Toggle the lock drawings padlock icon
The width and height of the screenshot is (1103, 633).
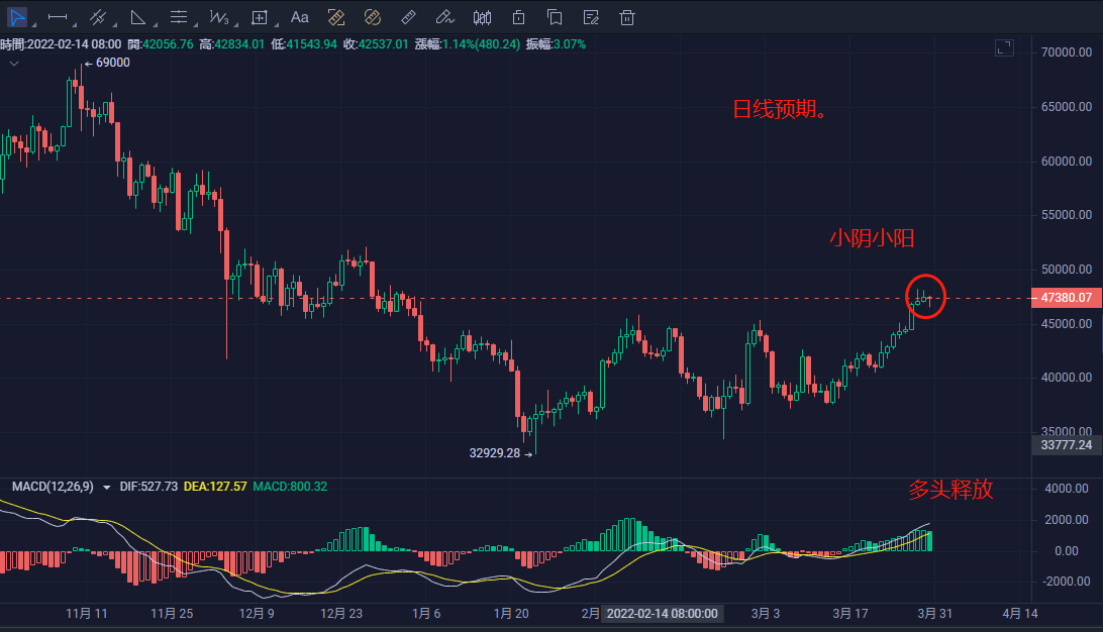coord(518,17)
